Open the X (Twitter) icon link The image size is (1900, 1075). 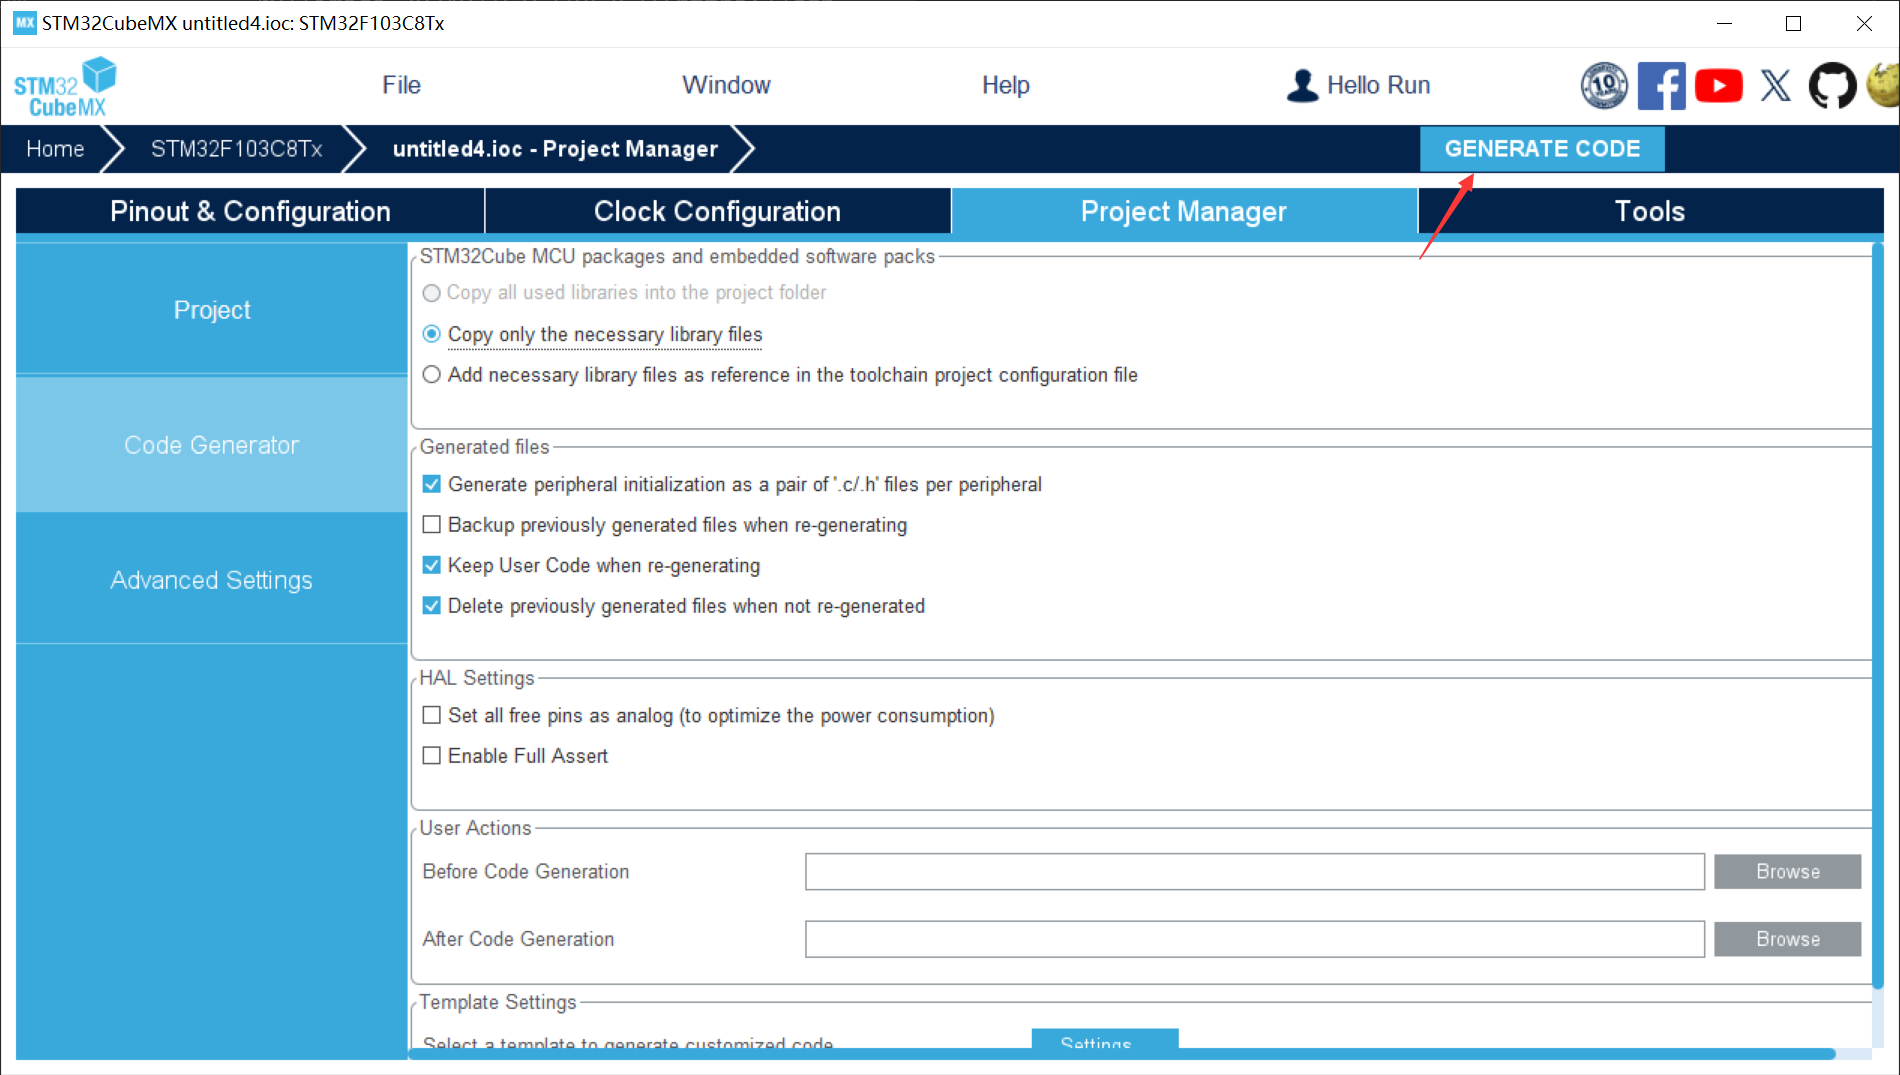coord(1776,85)
